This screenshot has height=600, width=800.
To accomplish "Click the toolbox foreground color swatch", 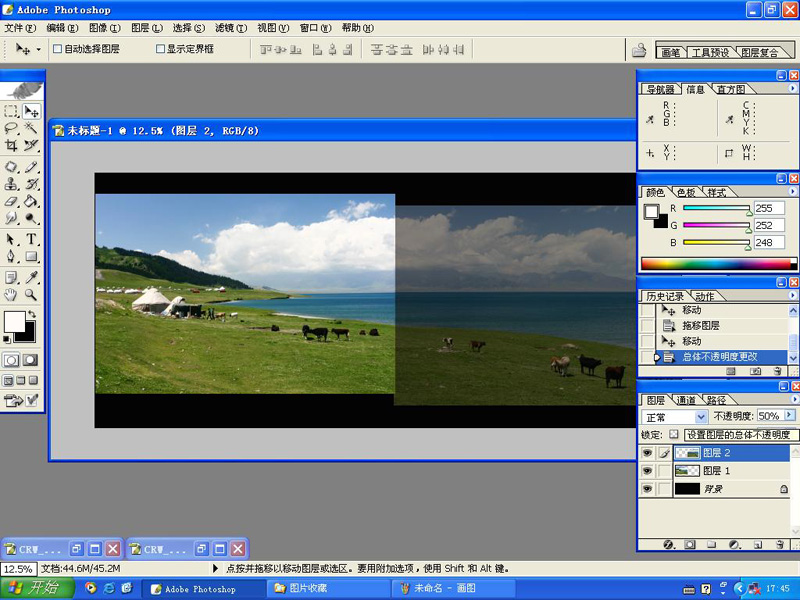I will pos(14,322).
